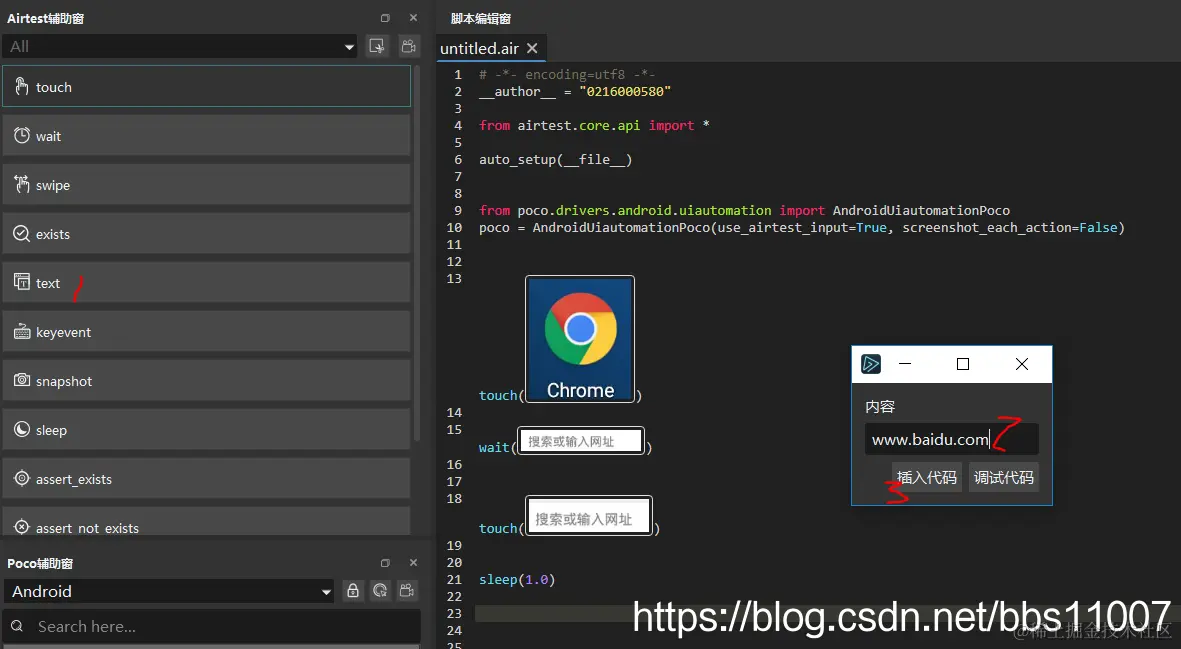The height and width of the screenshot is (649, 1181).
Task: Click the Airtest command list scrollbar
Action: pos(417,254)
